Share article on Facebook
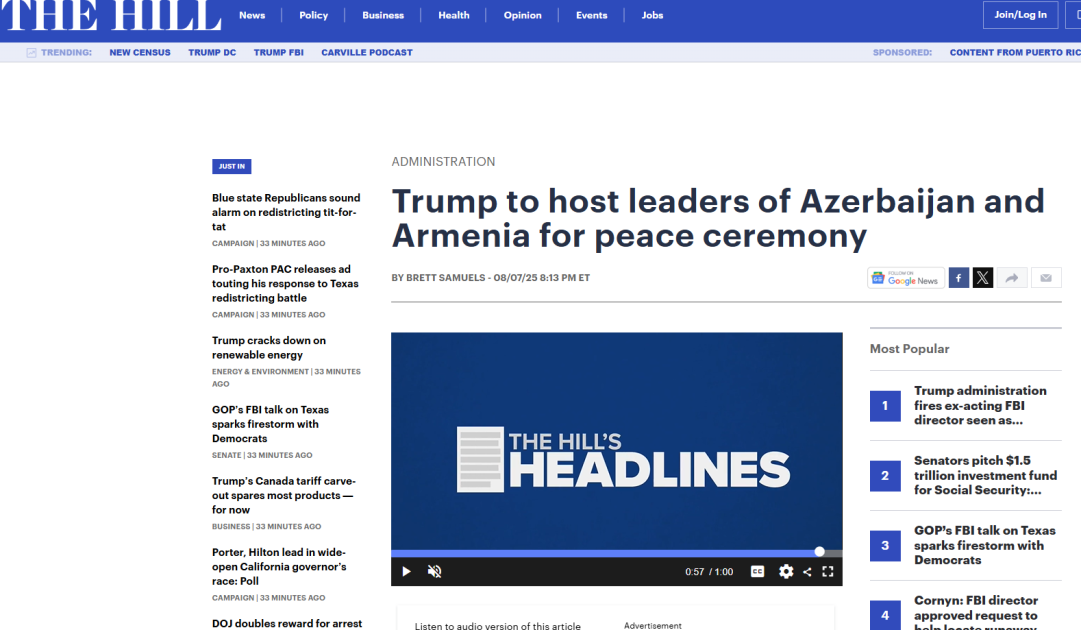1081x630 pixels. pyautogui.click(x=958, y=278)
